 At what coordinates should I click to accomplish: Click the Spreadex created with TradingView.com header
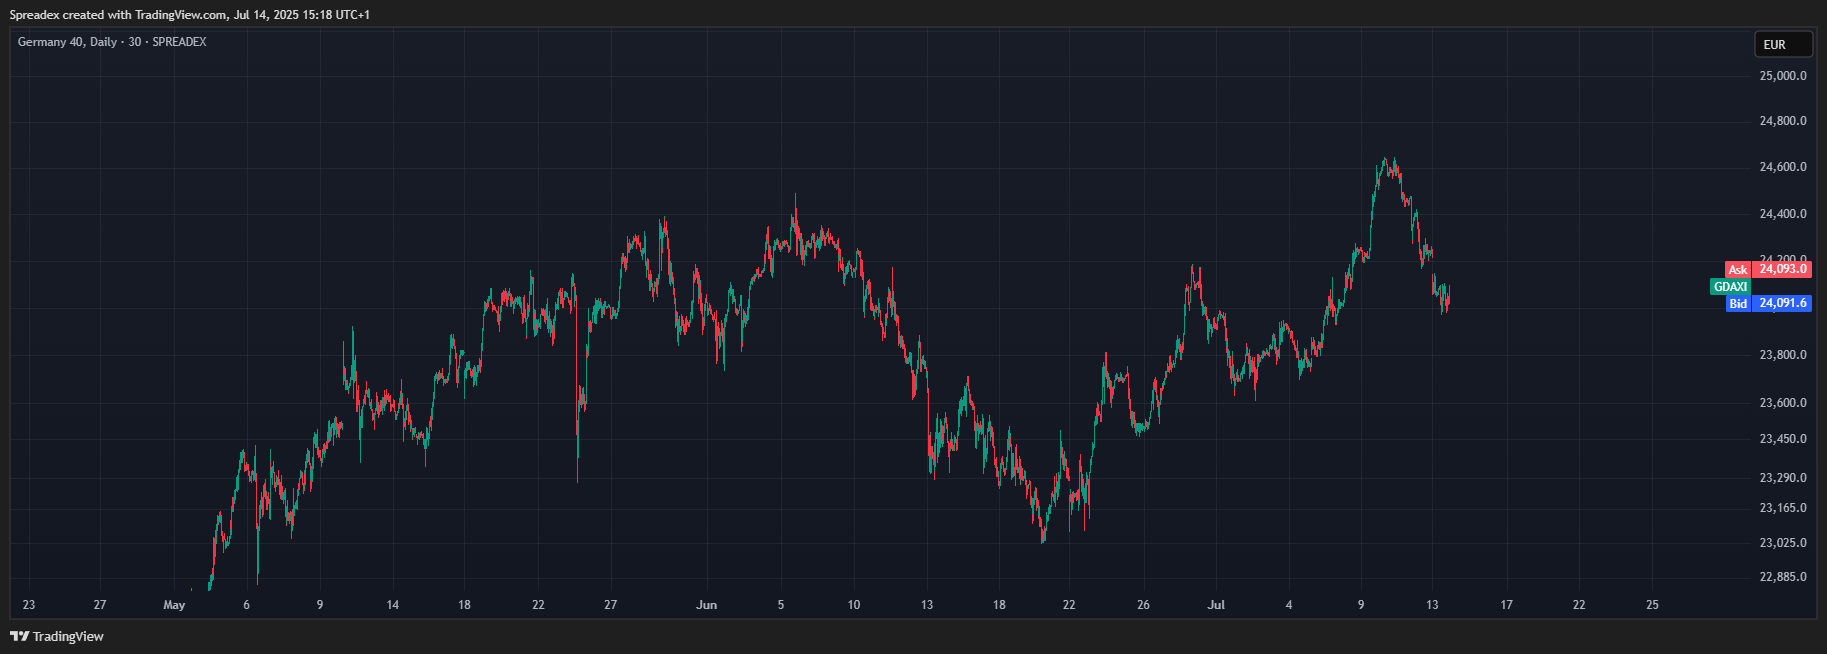point(190,15)
